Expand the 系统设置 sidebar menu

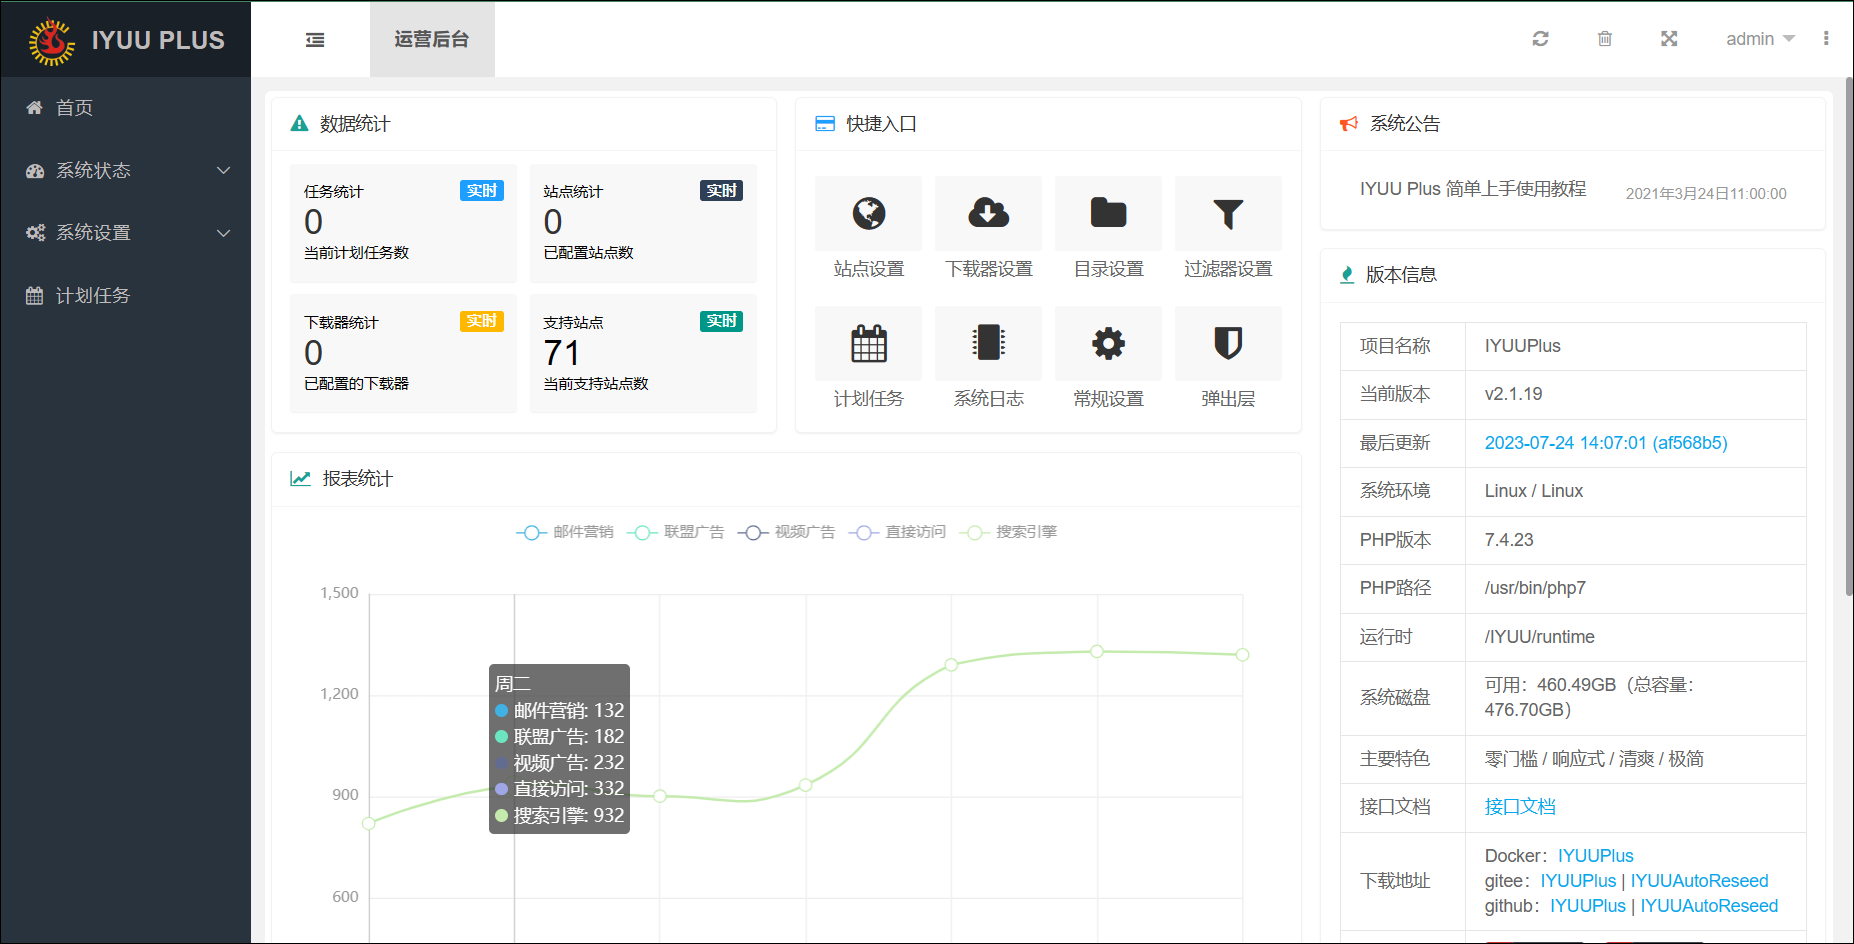tap(126, 233)
